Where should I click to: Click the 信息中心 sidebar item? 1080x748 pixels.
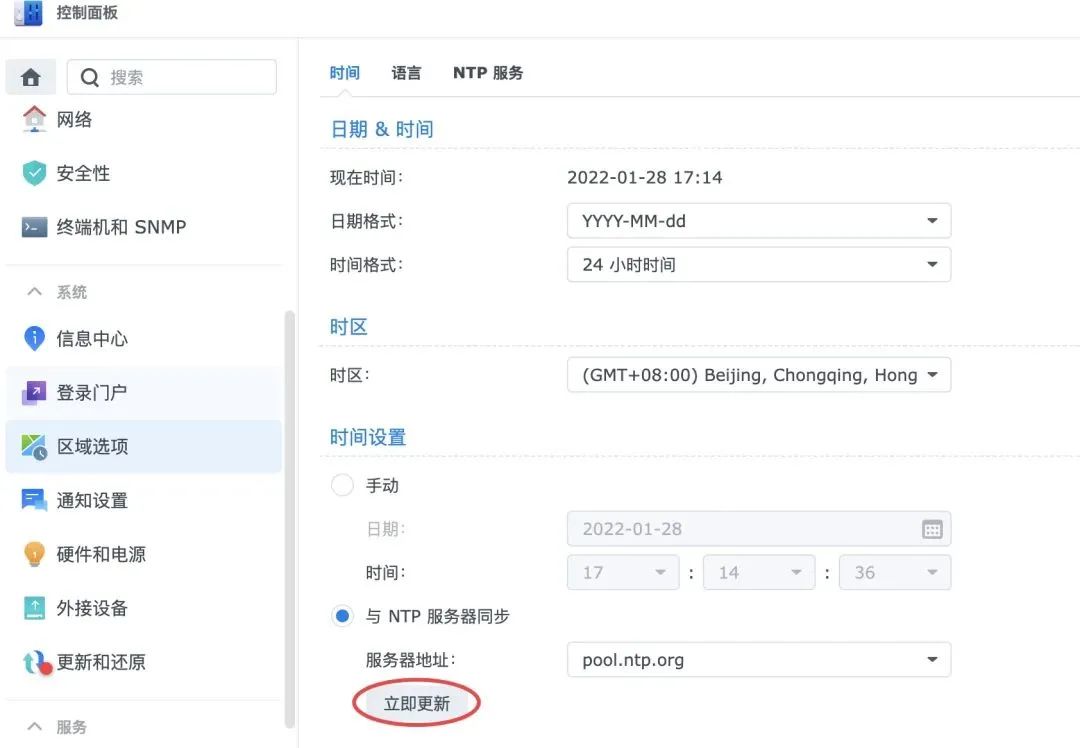86,338
